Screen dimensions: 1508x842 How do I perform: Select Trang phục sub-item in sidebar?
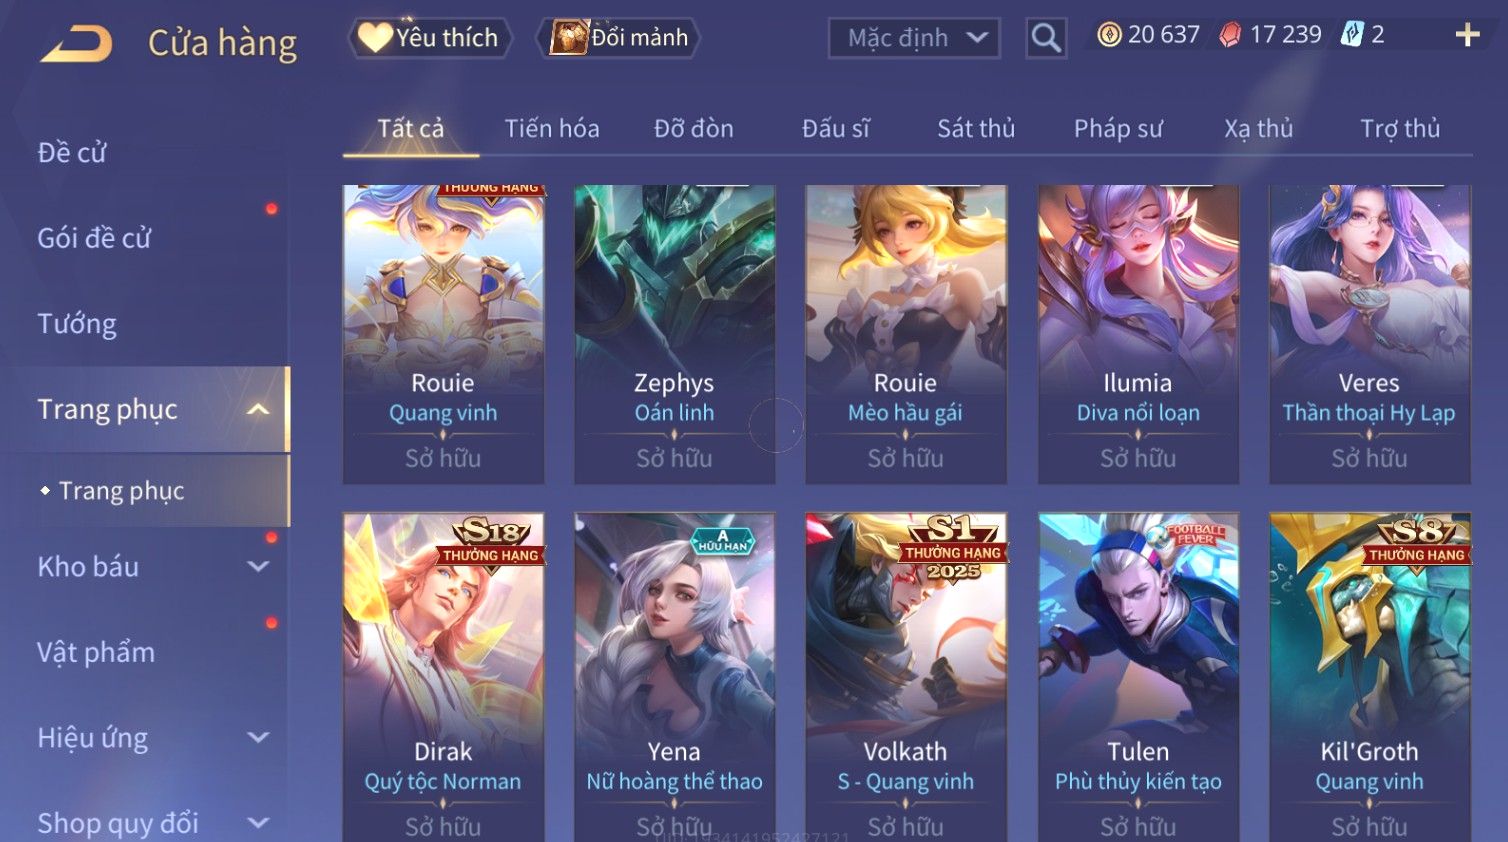tap(121, 491)
